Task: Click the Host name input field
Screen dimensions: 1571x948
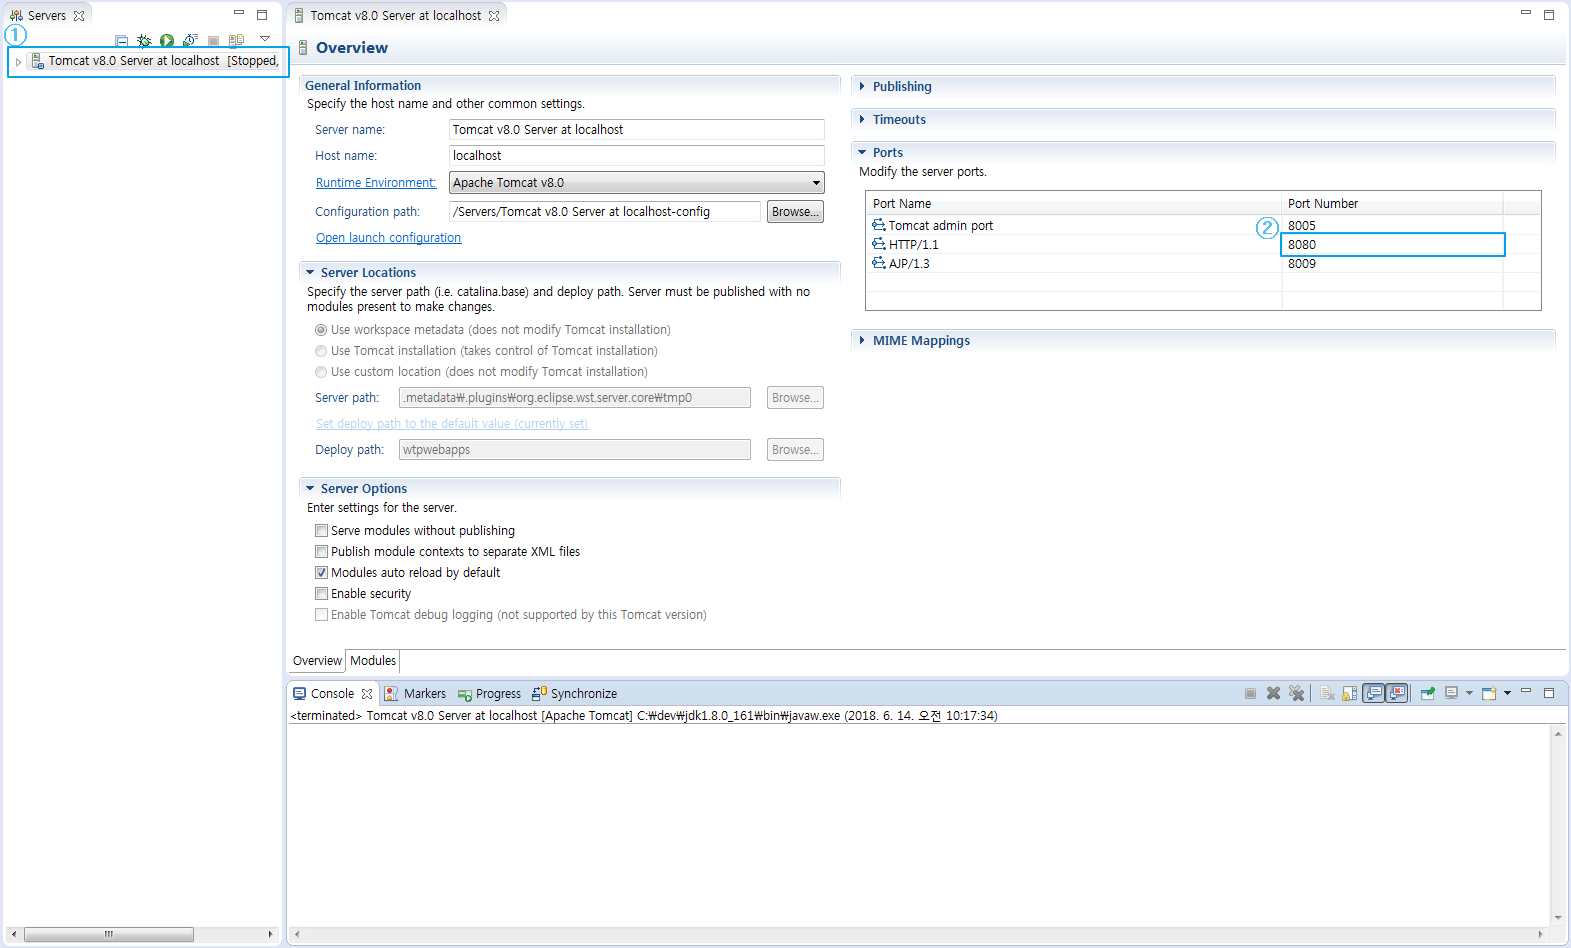Action: (x=637, y=156)
